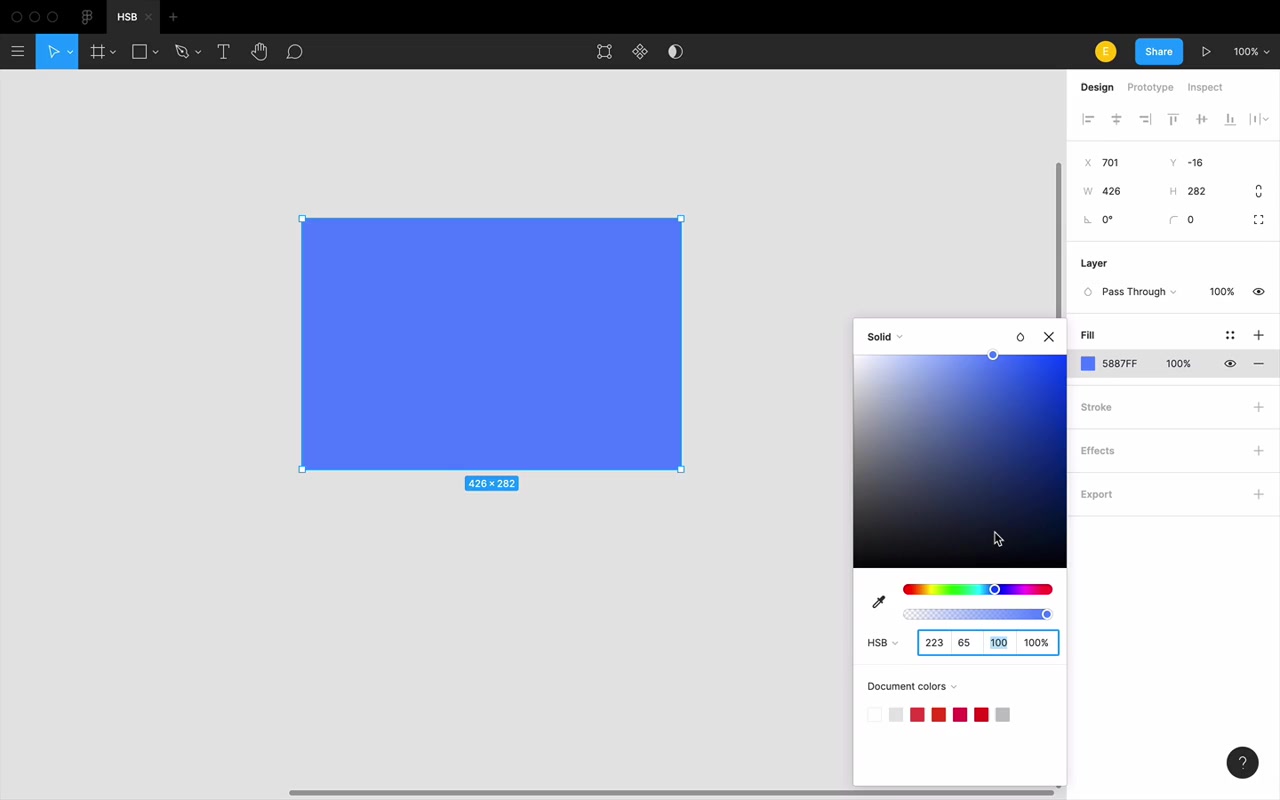Select the white document color swatch
Image resolution: width=1280 pixels, height=800 pixels.
[x=875, y=714]
